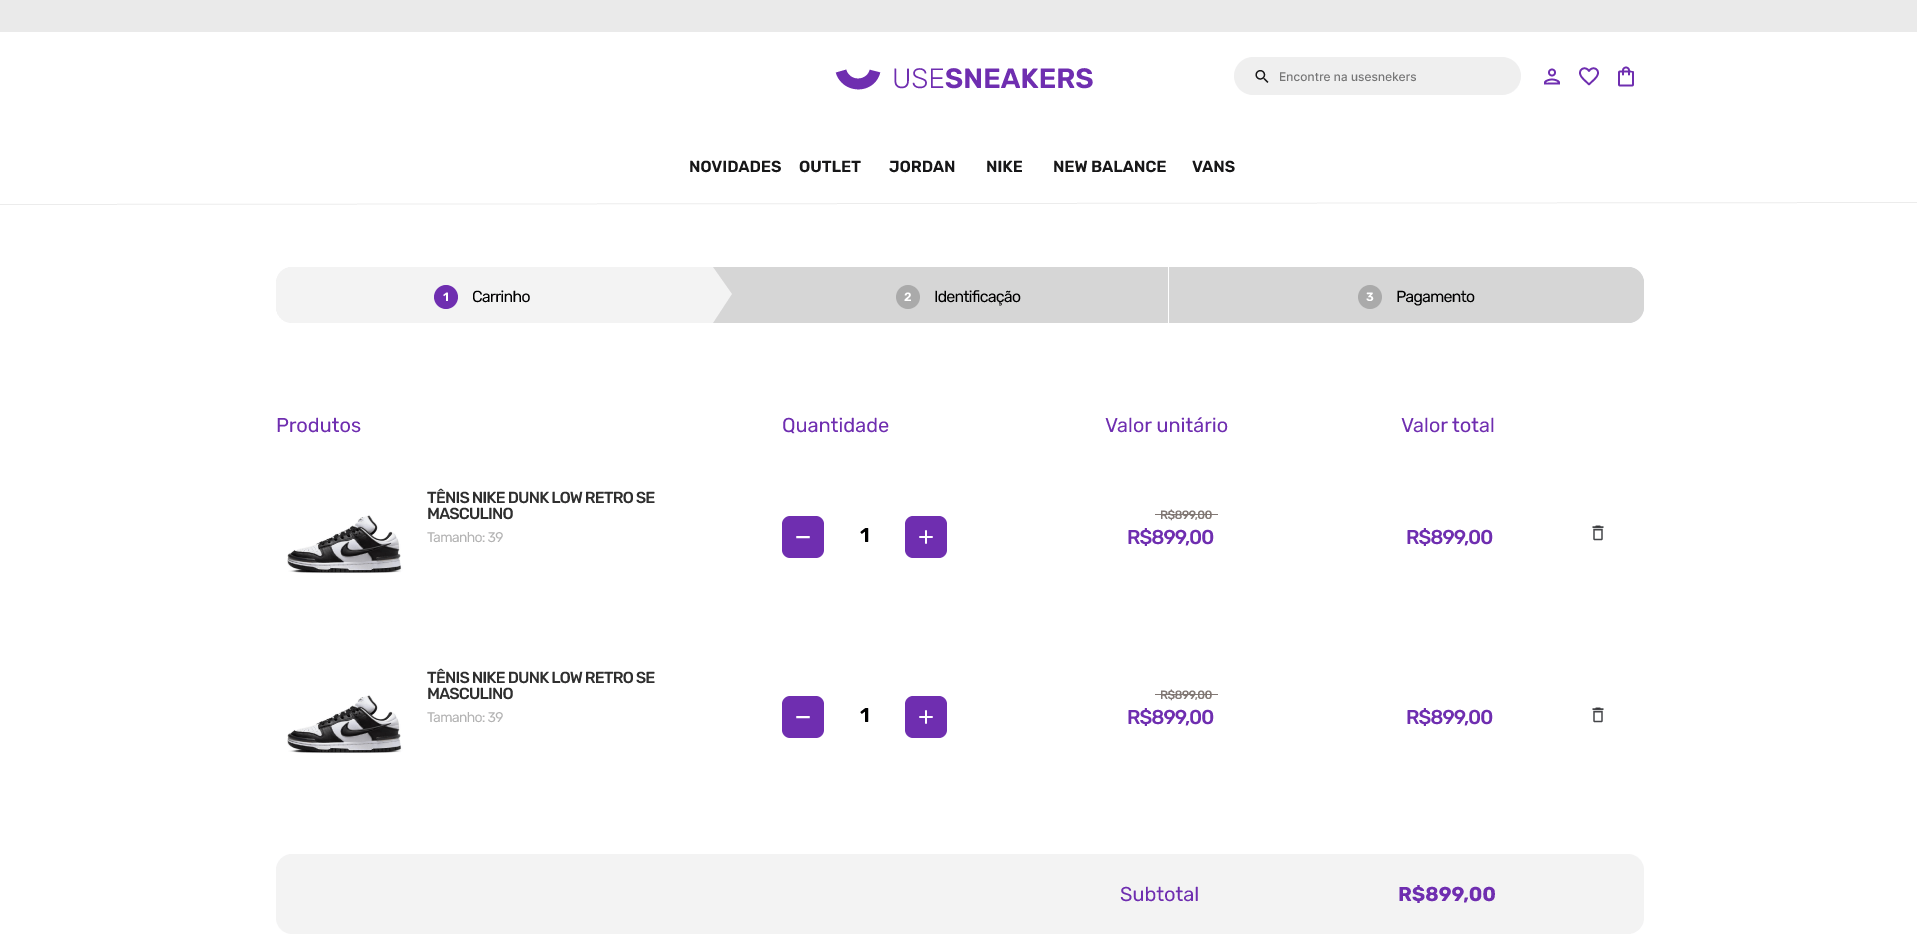Open the NOVIDADES menu
The image size is (1917, 948).
coord(735,167)
